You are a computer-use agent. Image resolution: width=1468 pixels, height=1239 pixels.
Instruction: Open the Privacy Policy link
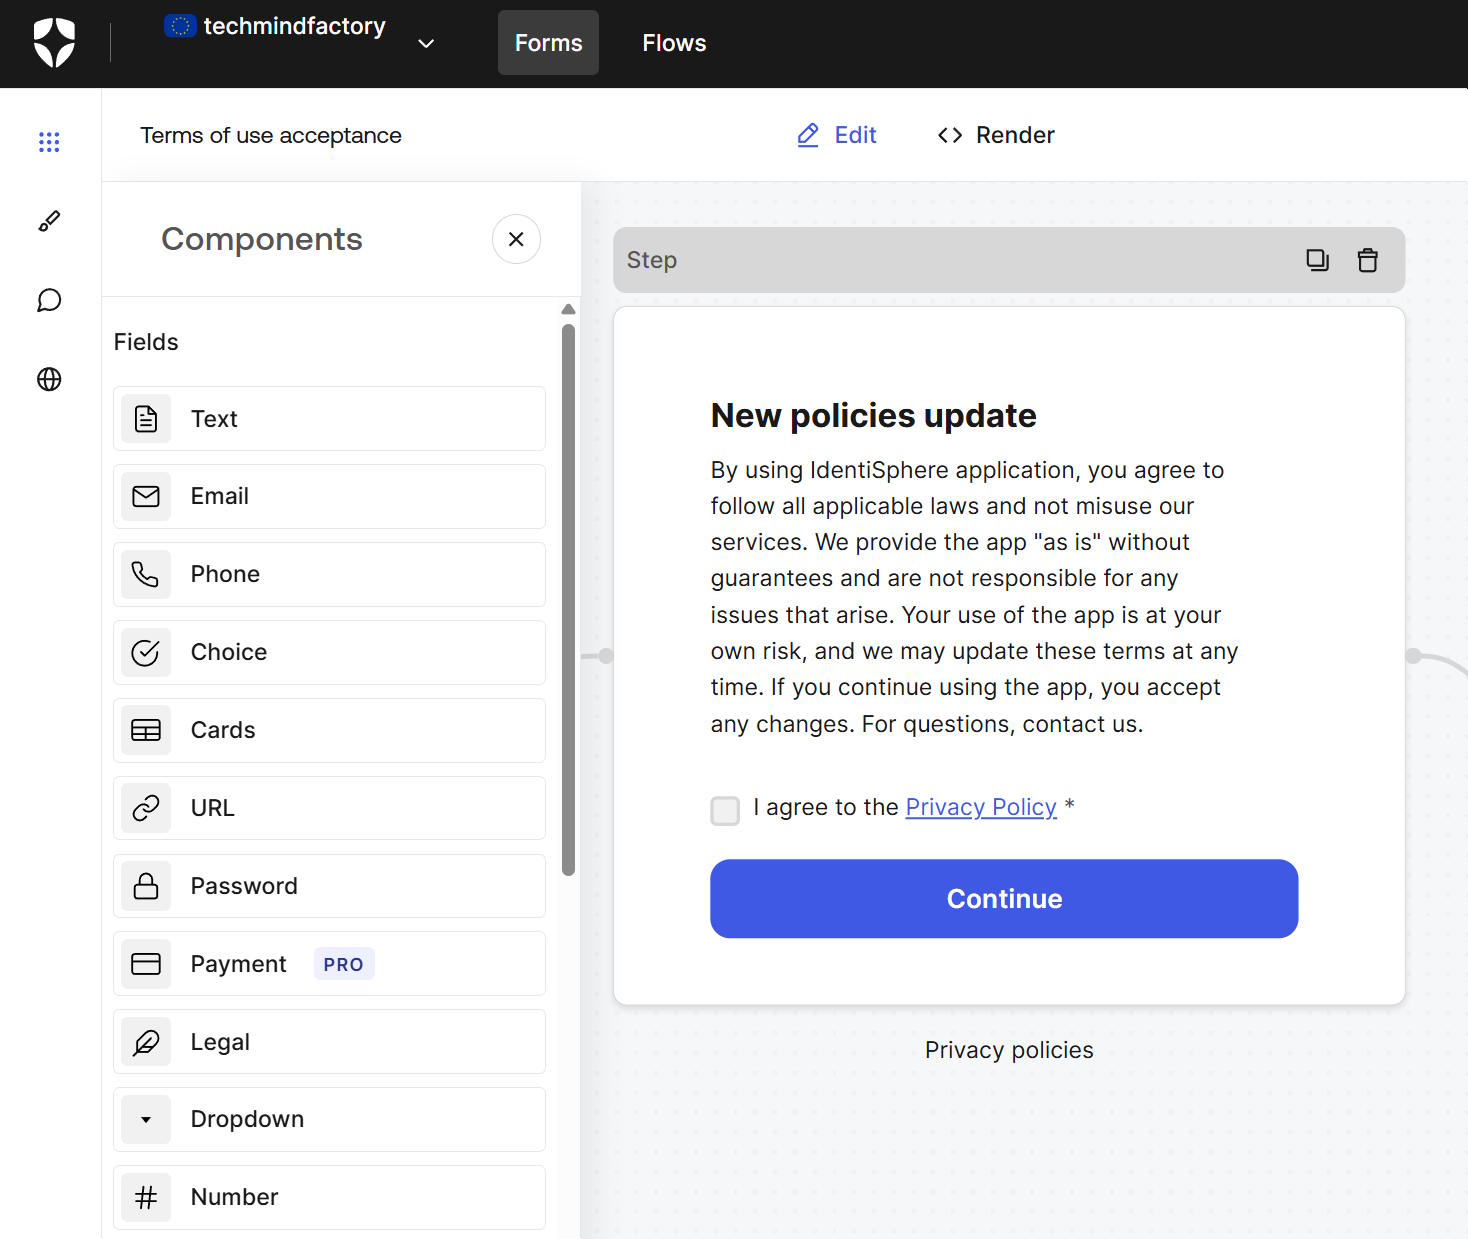point(980,807)
